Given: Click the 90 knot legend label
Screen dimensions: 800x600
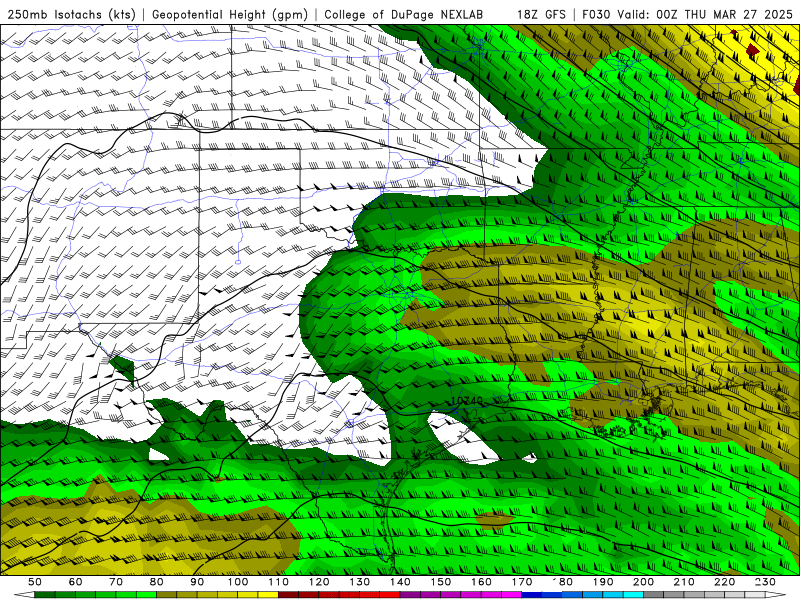Looking at the screenshot, I should (x=197, y=582).
